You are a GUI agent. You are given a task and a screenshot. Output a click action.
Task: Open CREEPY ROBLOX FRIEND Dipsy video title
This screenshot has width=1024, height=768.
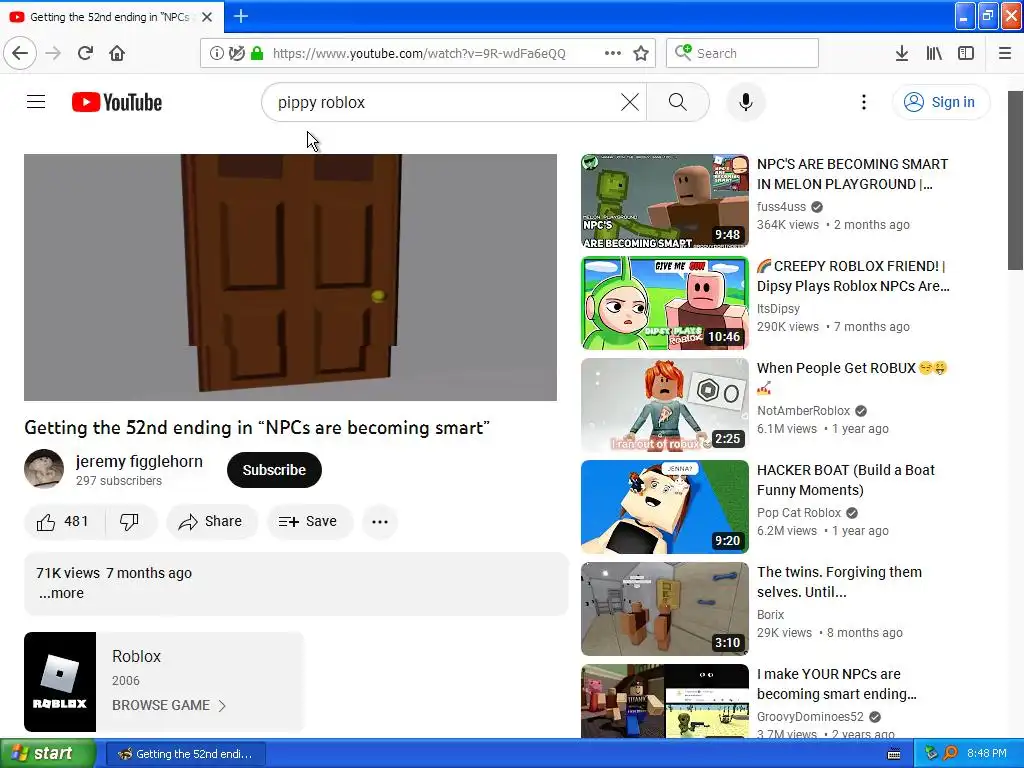(x=853, y=276)
